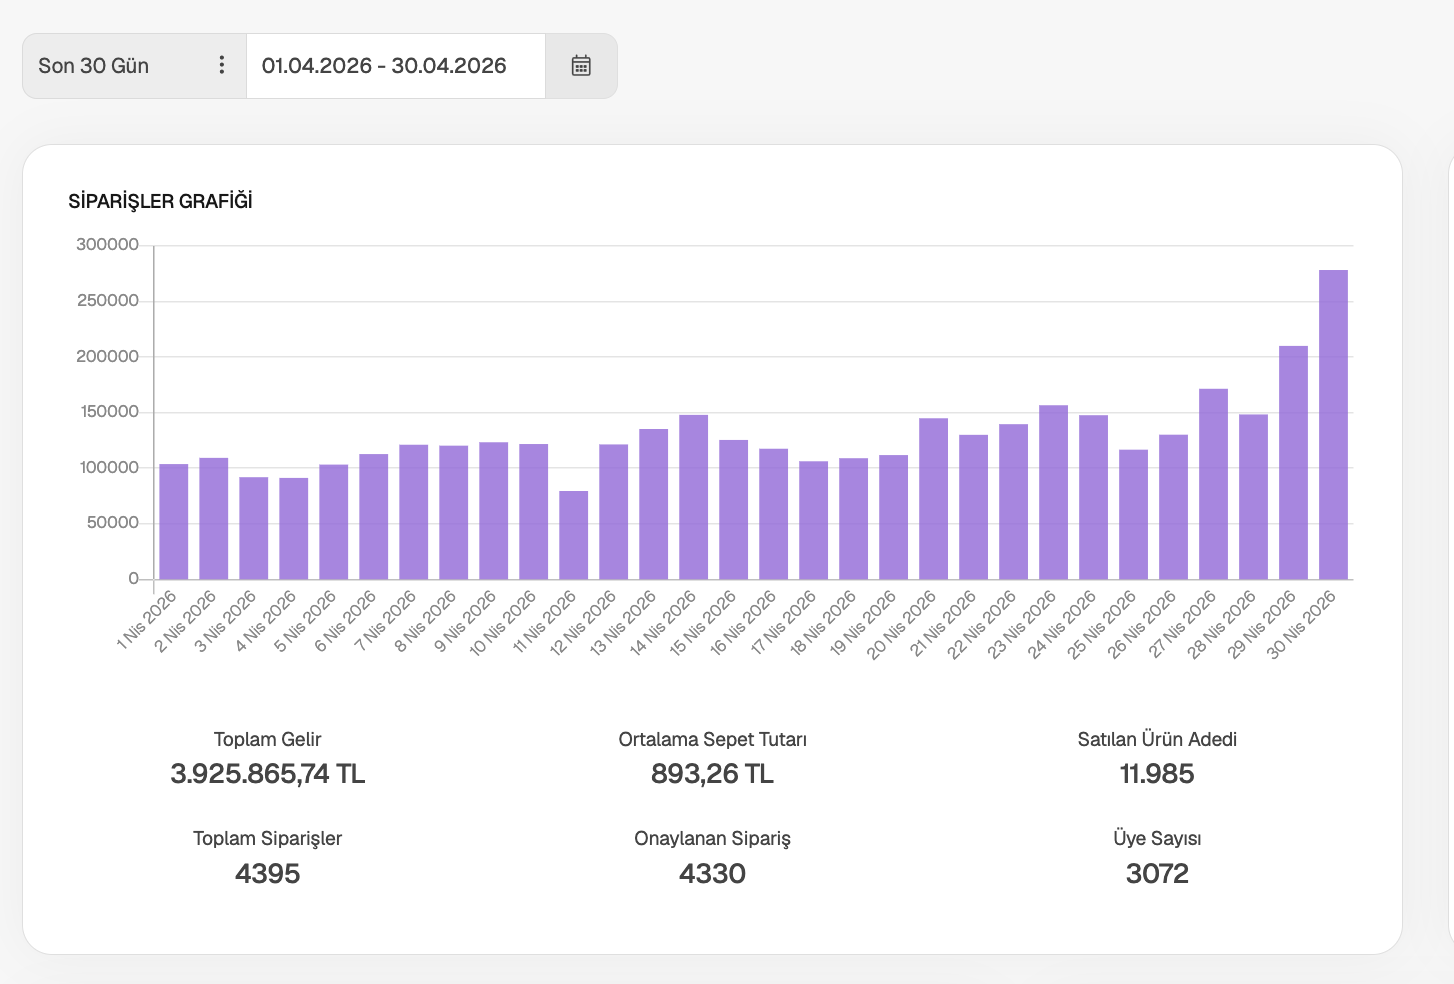This screenshot has width=1454, height=984.
Task: Click the 300000 y-axis label
Action: click(107, 245)
